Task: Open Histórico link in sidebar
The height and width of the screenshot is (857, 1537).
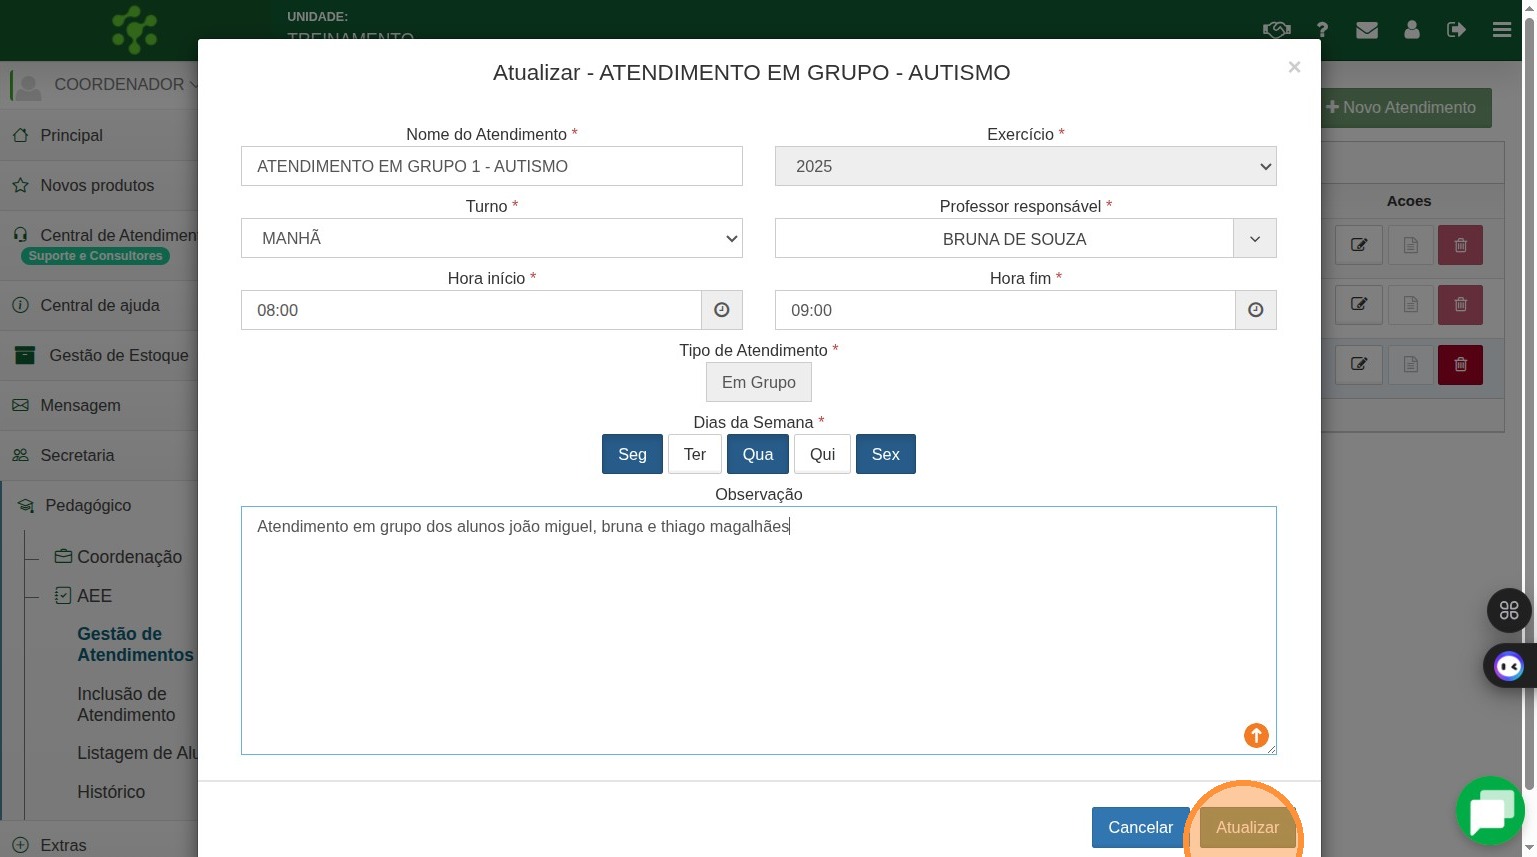Action: pos(111,792)
